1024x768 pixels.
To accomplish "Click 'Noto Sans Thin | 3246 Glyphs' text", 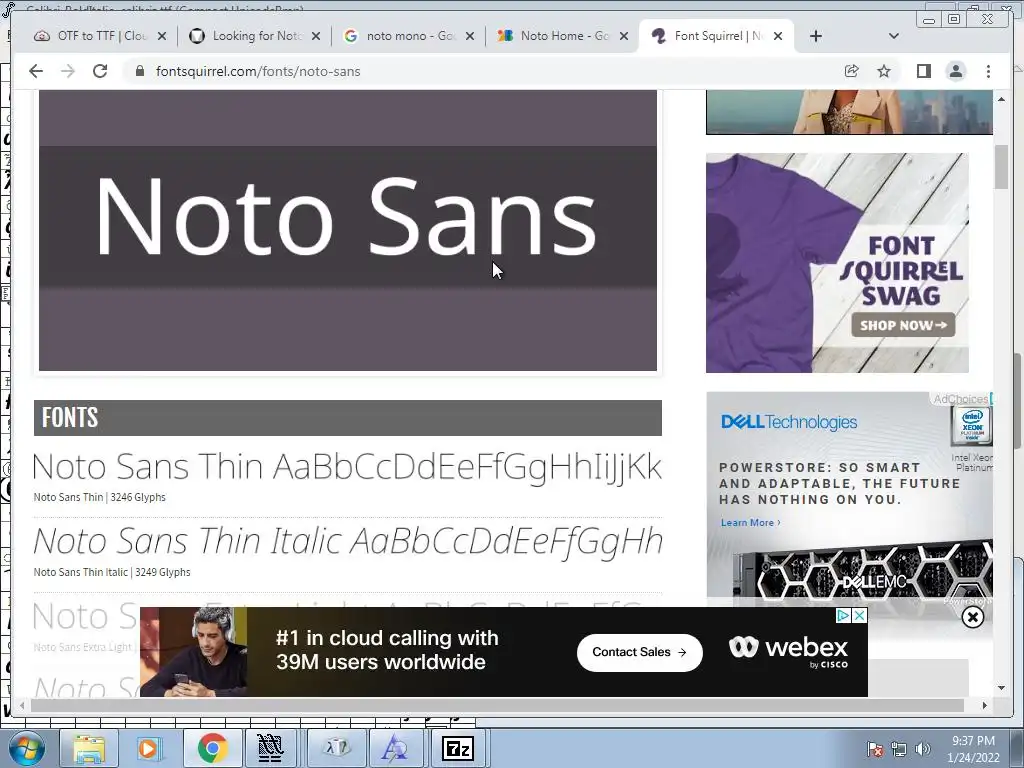I will [99, 497].
